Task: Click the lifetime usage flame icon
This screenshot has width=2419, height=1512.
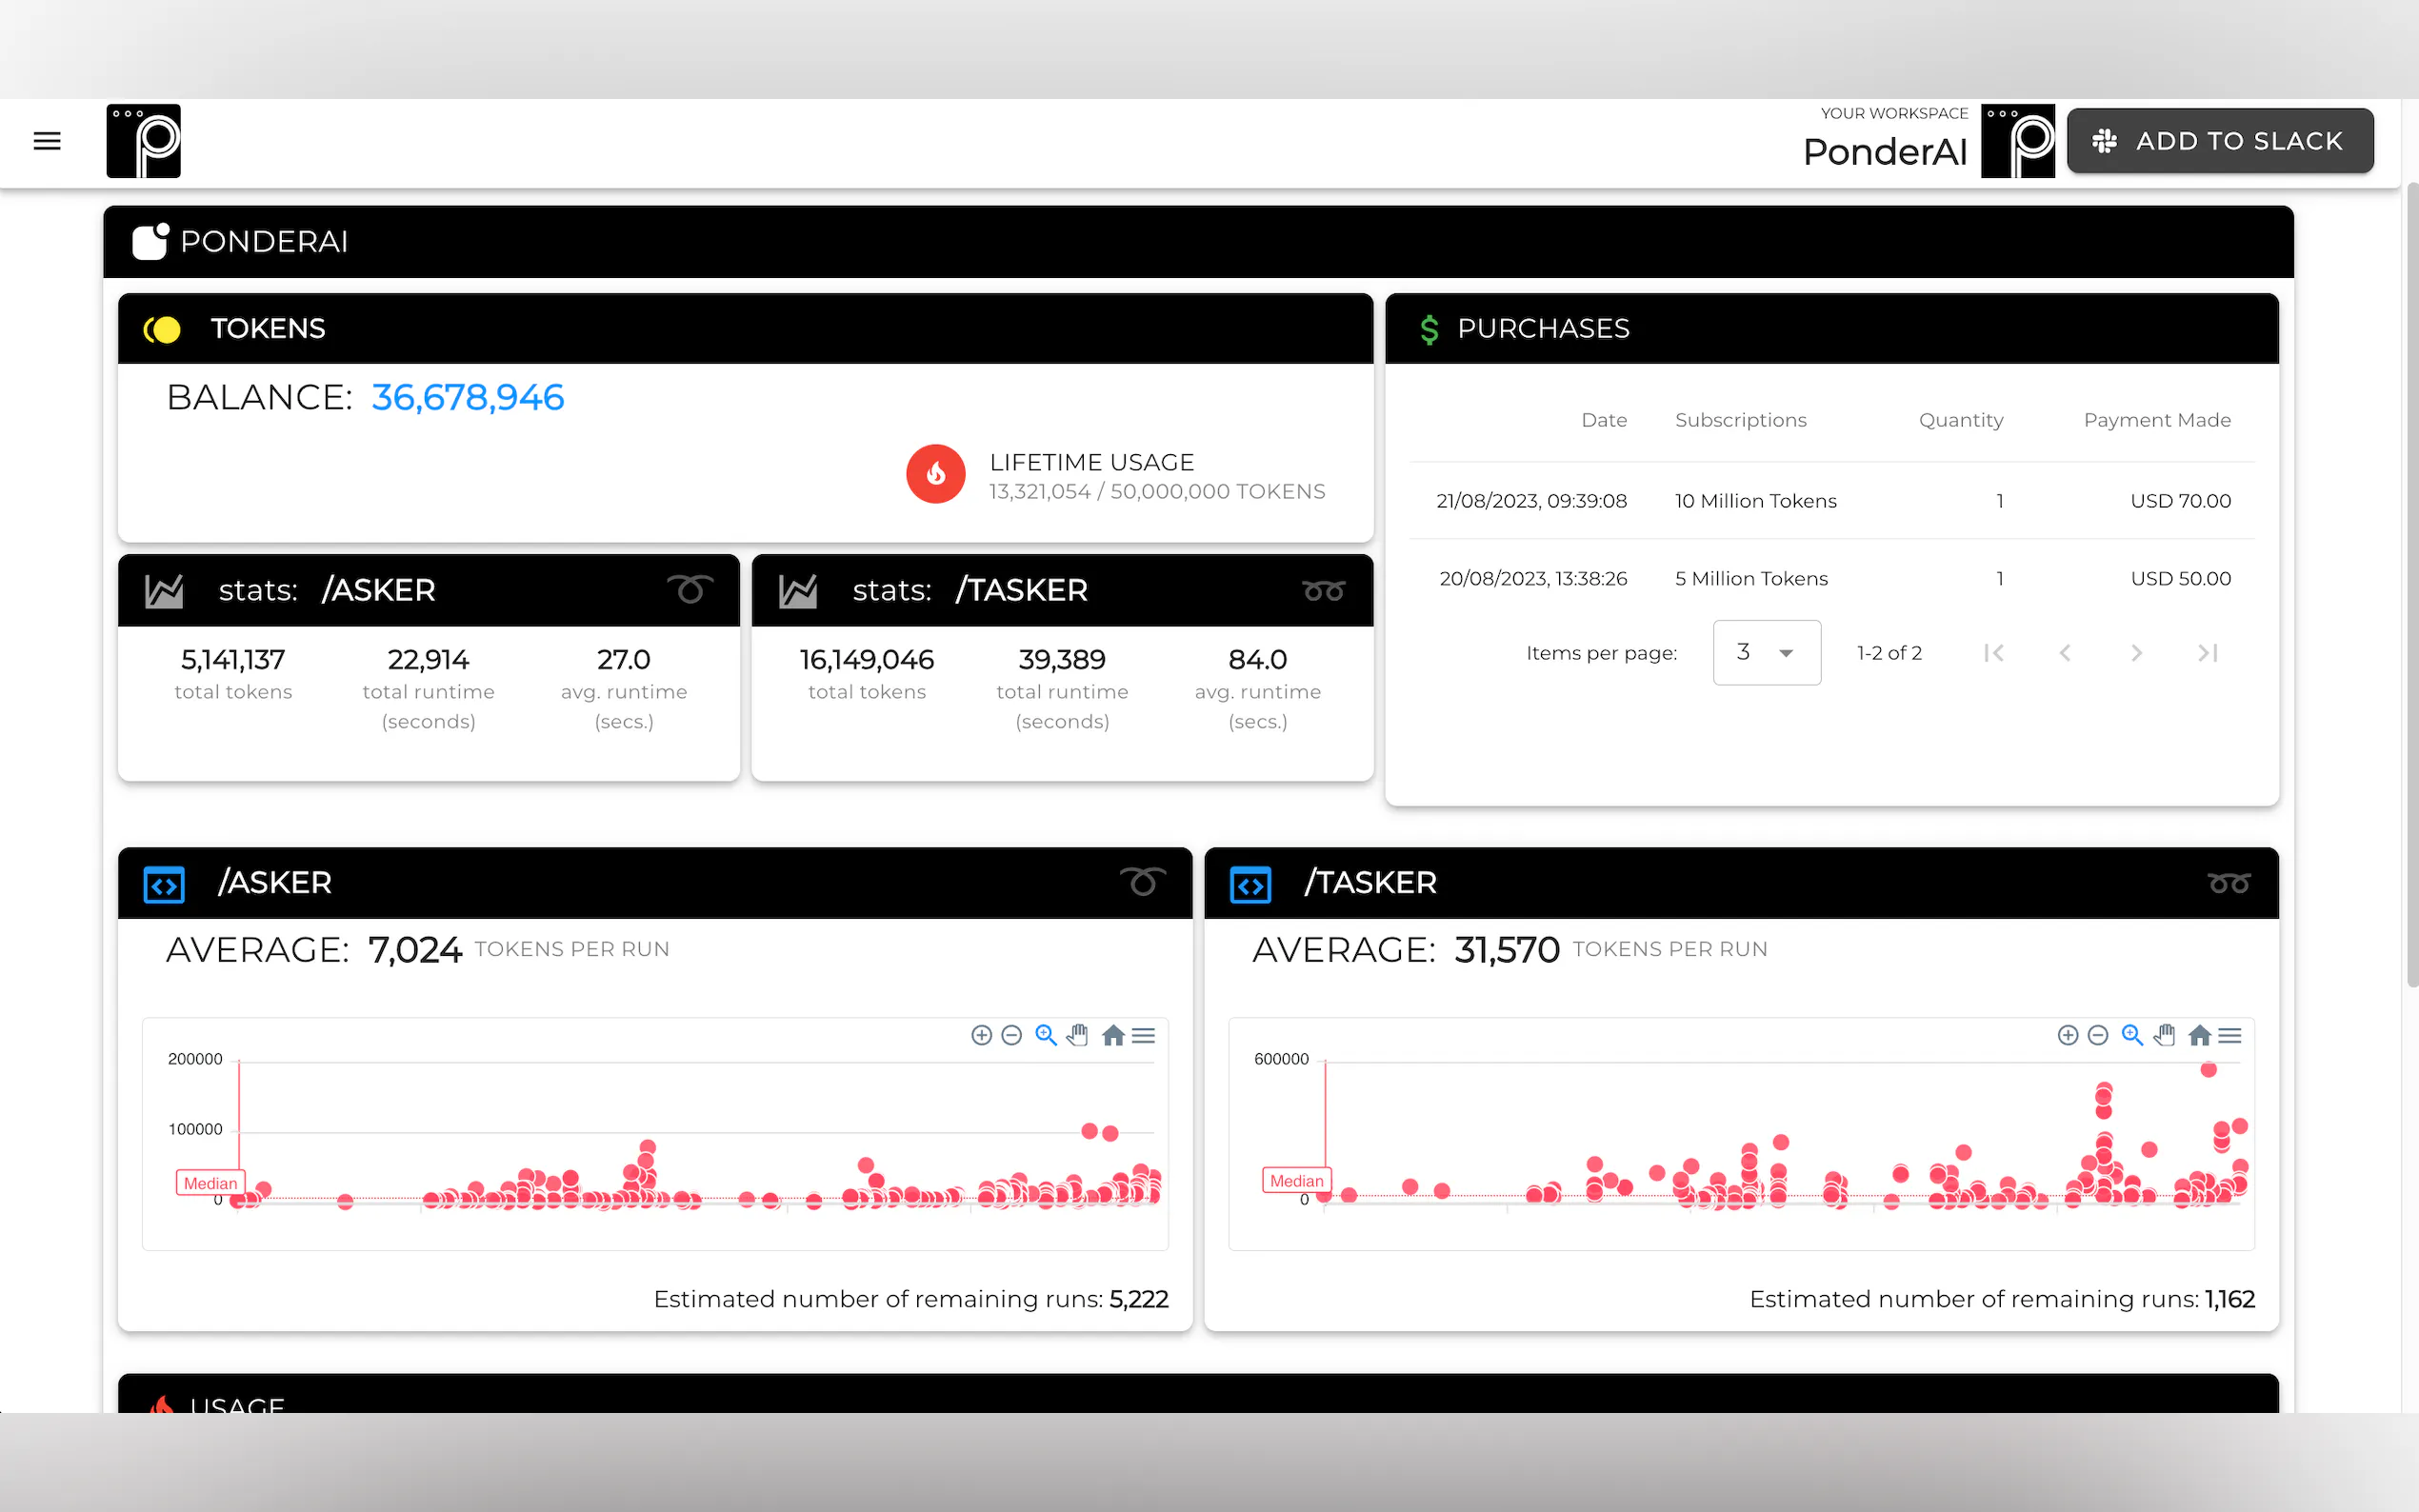Action: (x=935, y=474)
